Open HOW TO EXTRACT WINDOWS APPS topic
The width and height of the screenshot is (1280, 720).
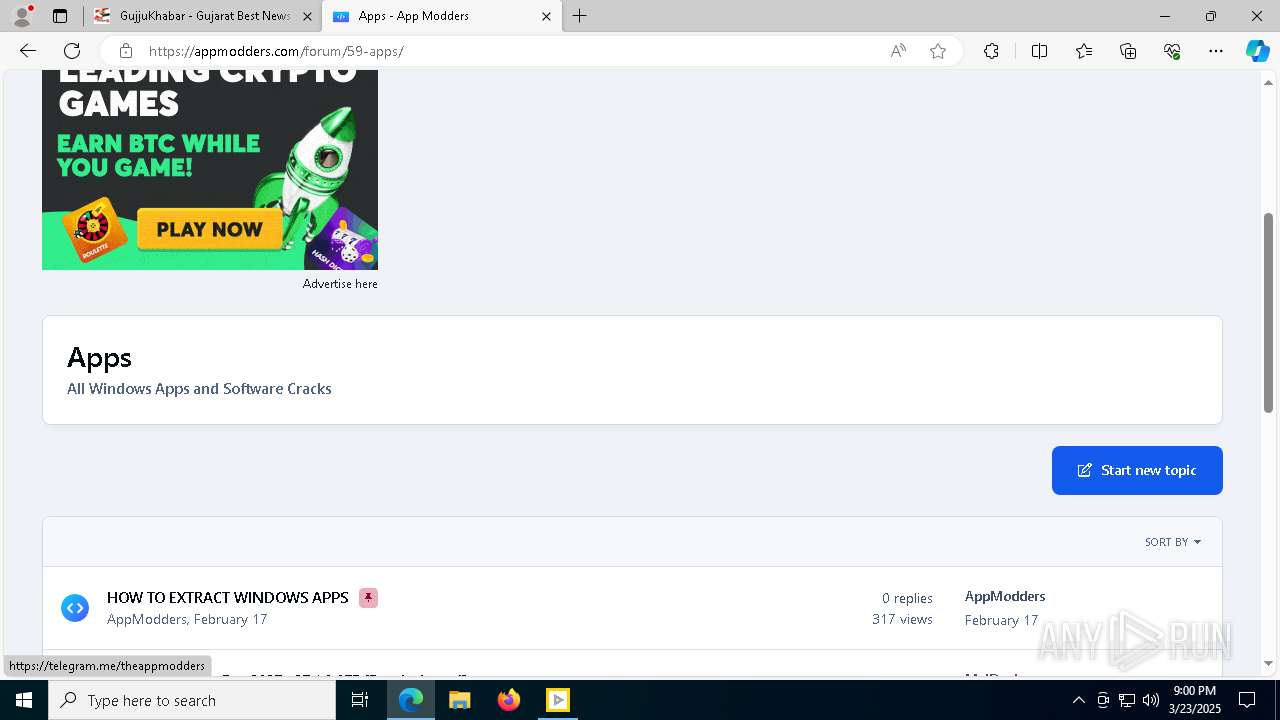(x=228, y=597)
